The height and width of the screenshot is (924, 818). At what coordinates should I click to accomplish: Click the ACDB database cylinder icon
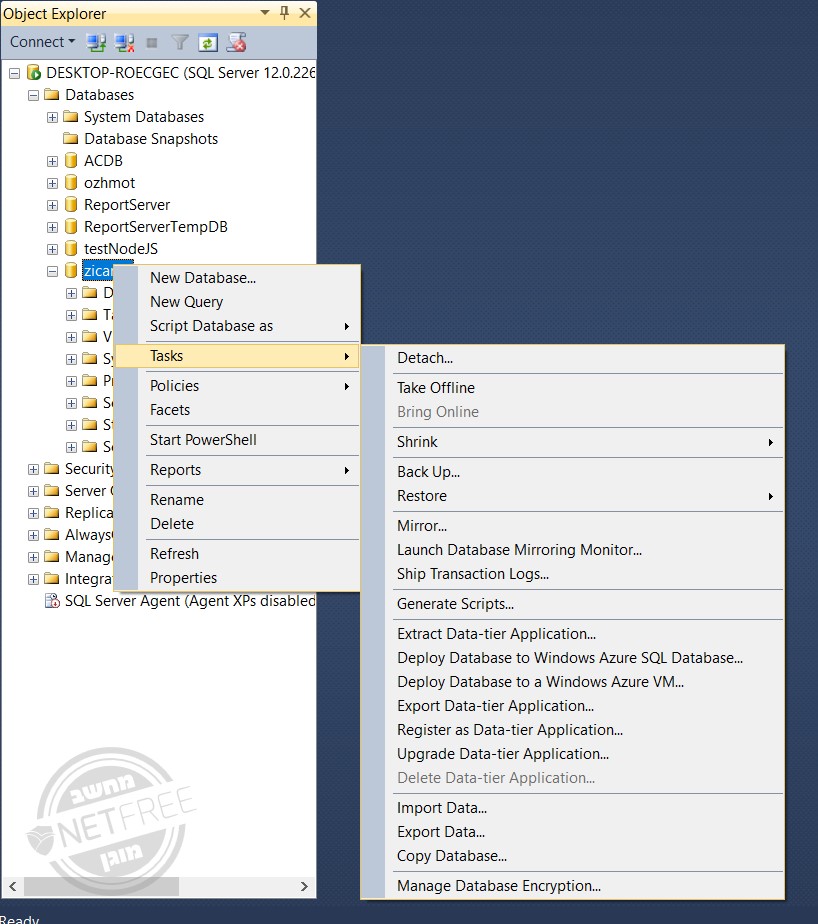(x=71, y=160)
